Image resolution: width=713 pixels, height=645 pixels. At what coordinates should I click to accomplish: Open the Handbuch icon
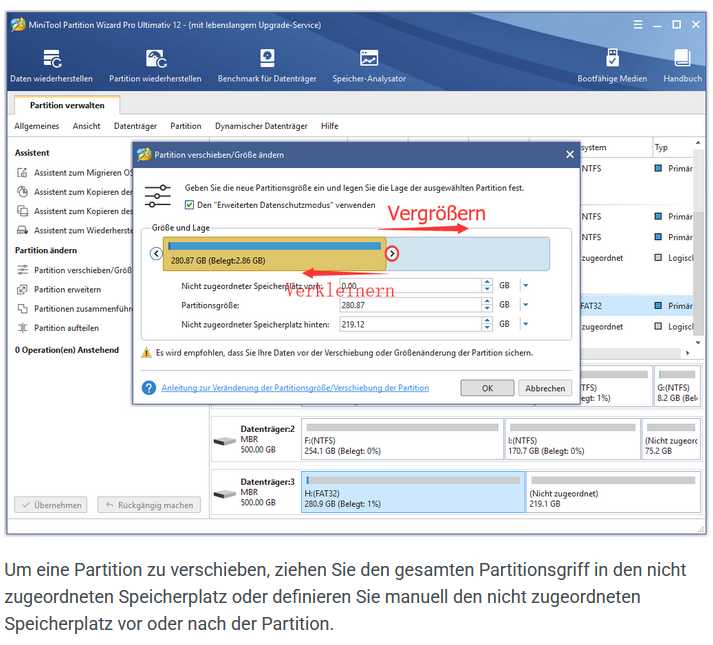(682, 58)
